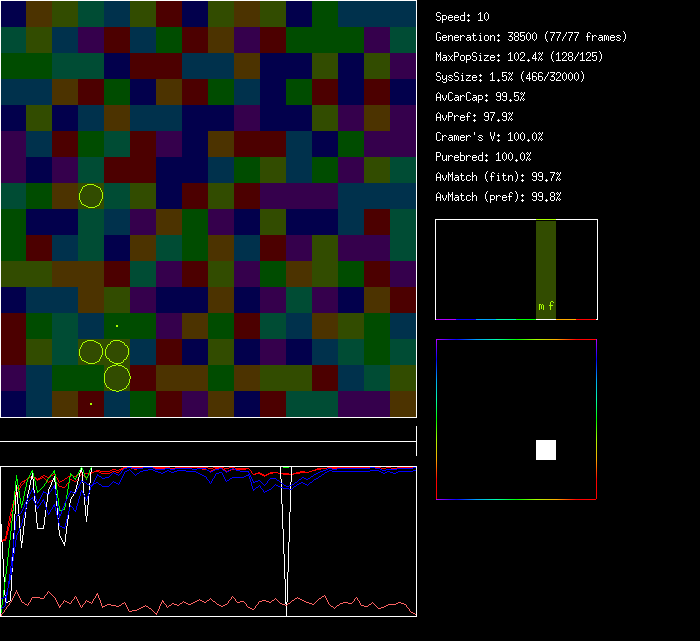Image resolution: width=700 pixels, height=641 pixels.
Task: Click the SysSize: 1.5% statistic
Action: pyautogui.click(x=511, y=77)
